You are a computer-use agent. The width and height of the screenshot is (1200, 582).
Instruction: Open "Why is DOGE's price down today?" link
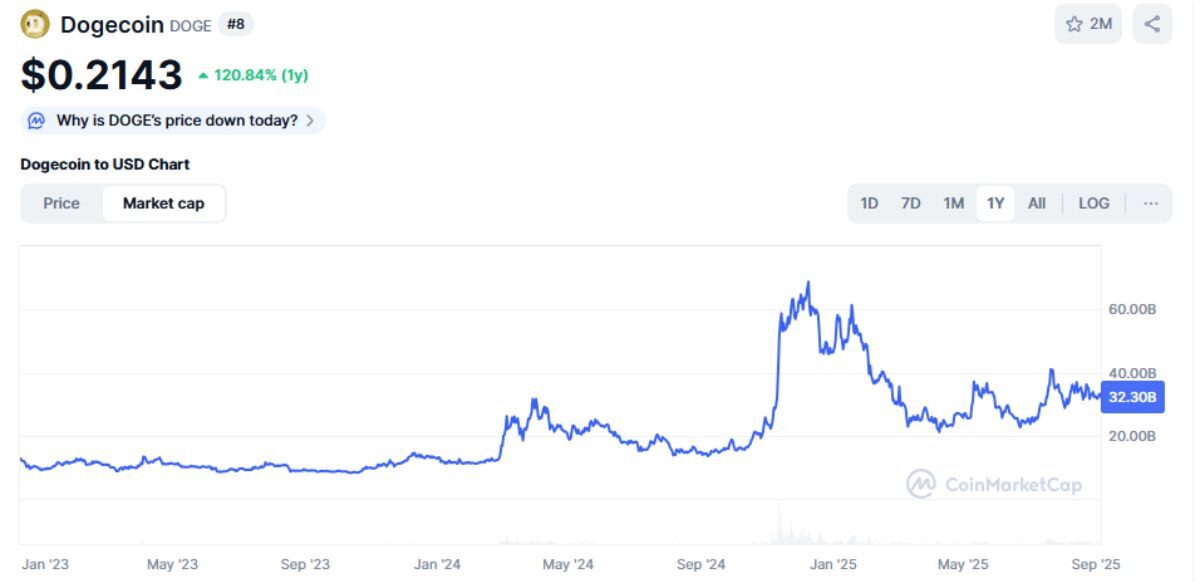point(177,121)
